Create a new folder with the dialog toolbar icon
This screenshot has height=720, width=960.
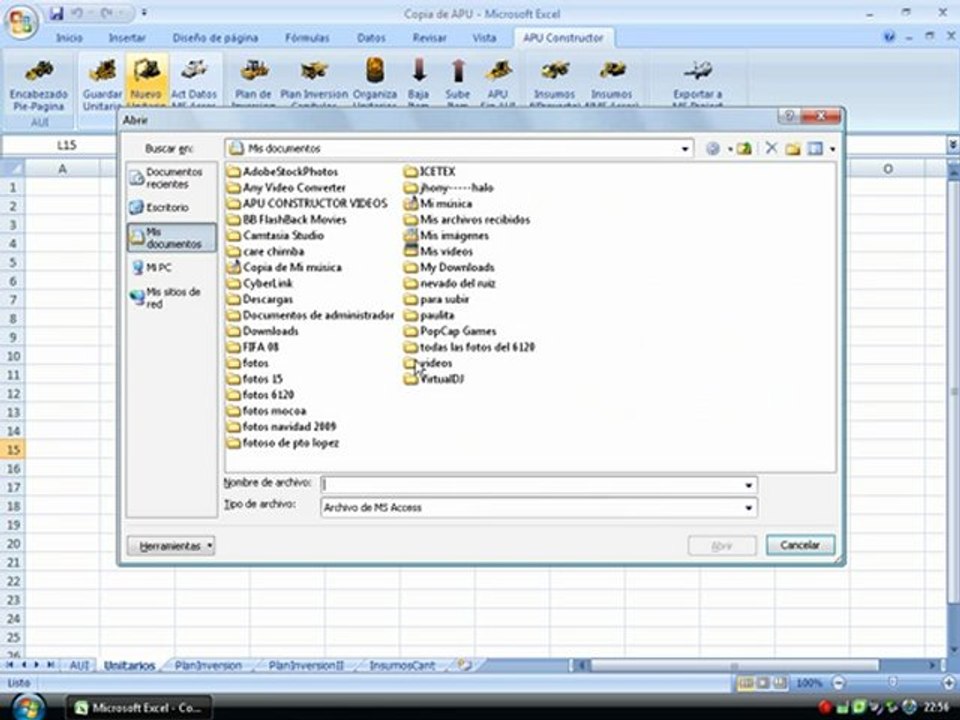(x=793, y=148)
